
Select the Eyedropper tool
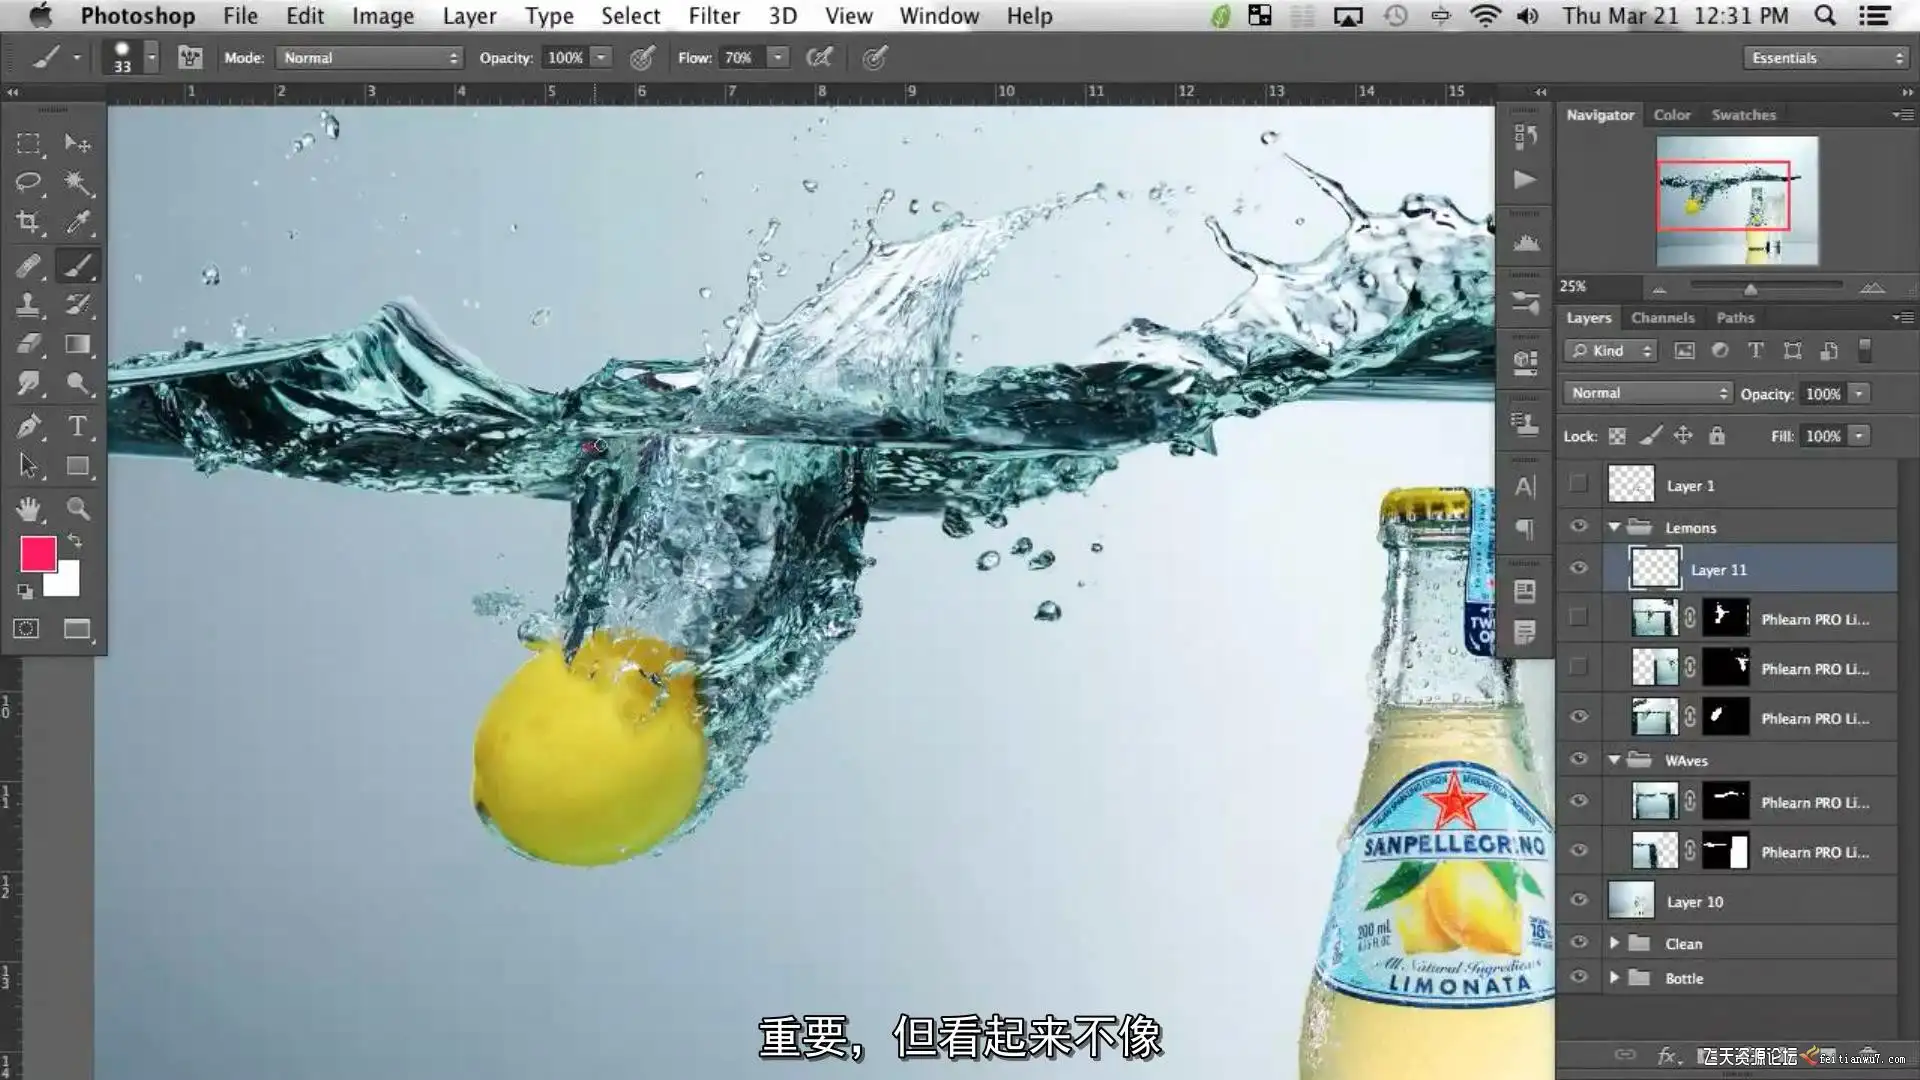(x=77, y=222)
